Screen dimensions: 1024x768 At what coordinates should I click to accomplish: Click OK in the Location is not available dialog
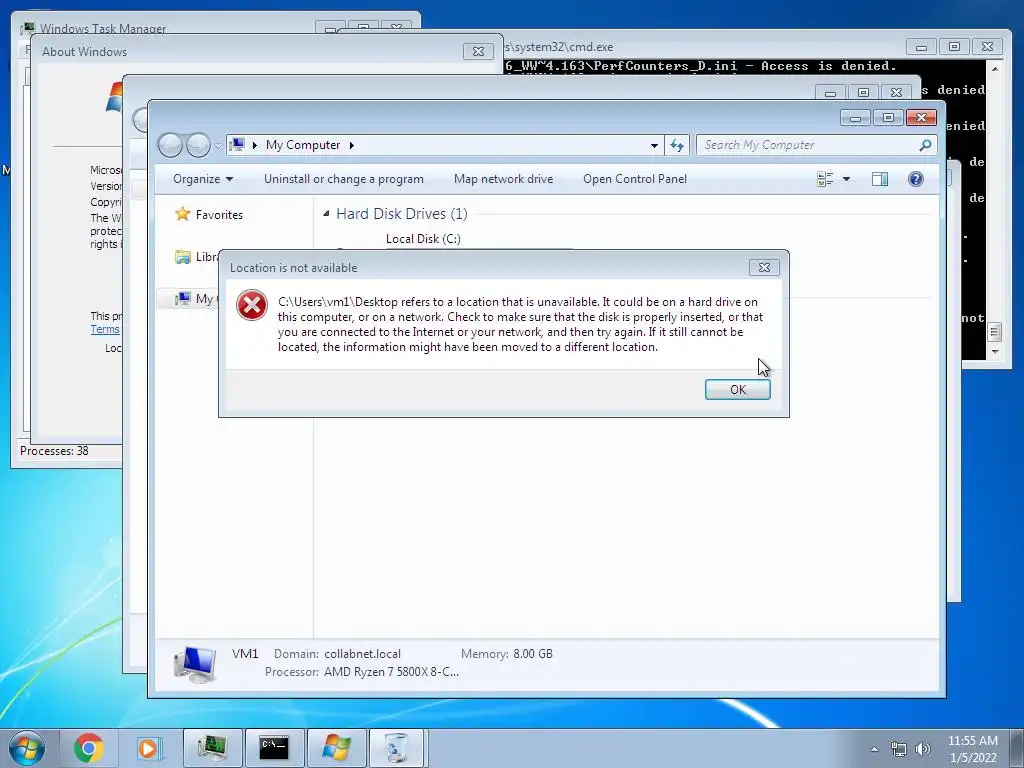click(x=737, y=389)
